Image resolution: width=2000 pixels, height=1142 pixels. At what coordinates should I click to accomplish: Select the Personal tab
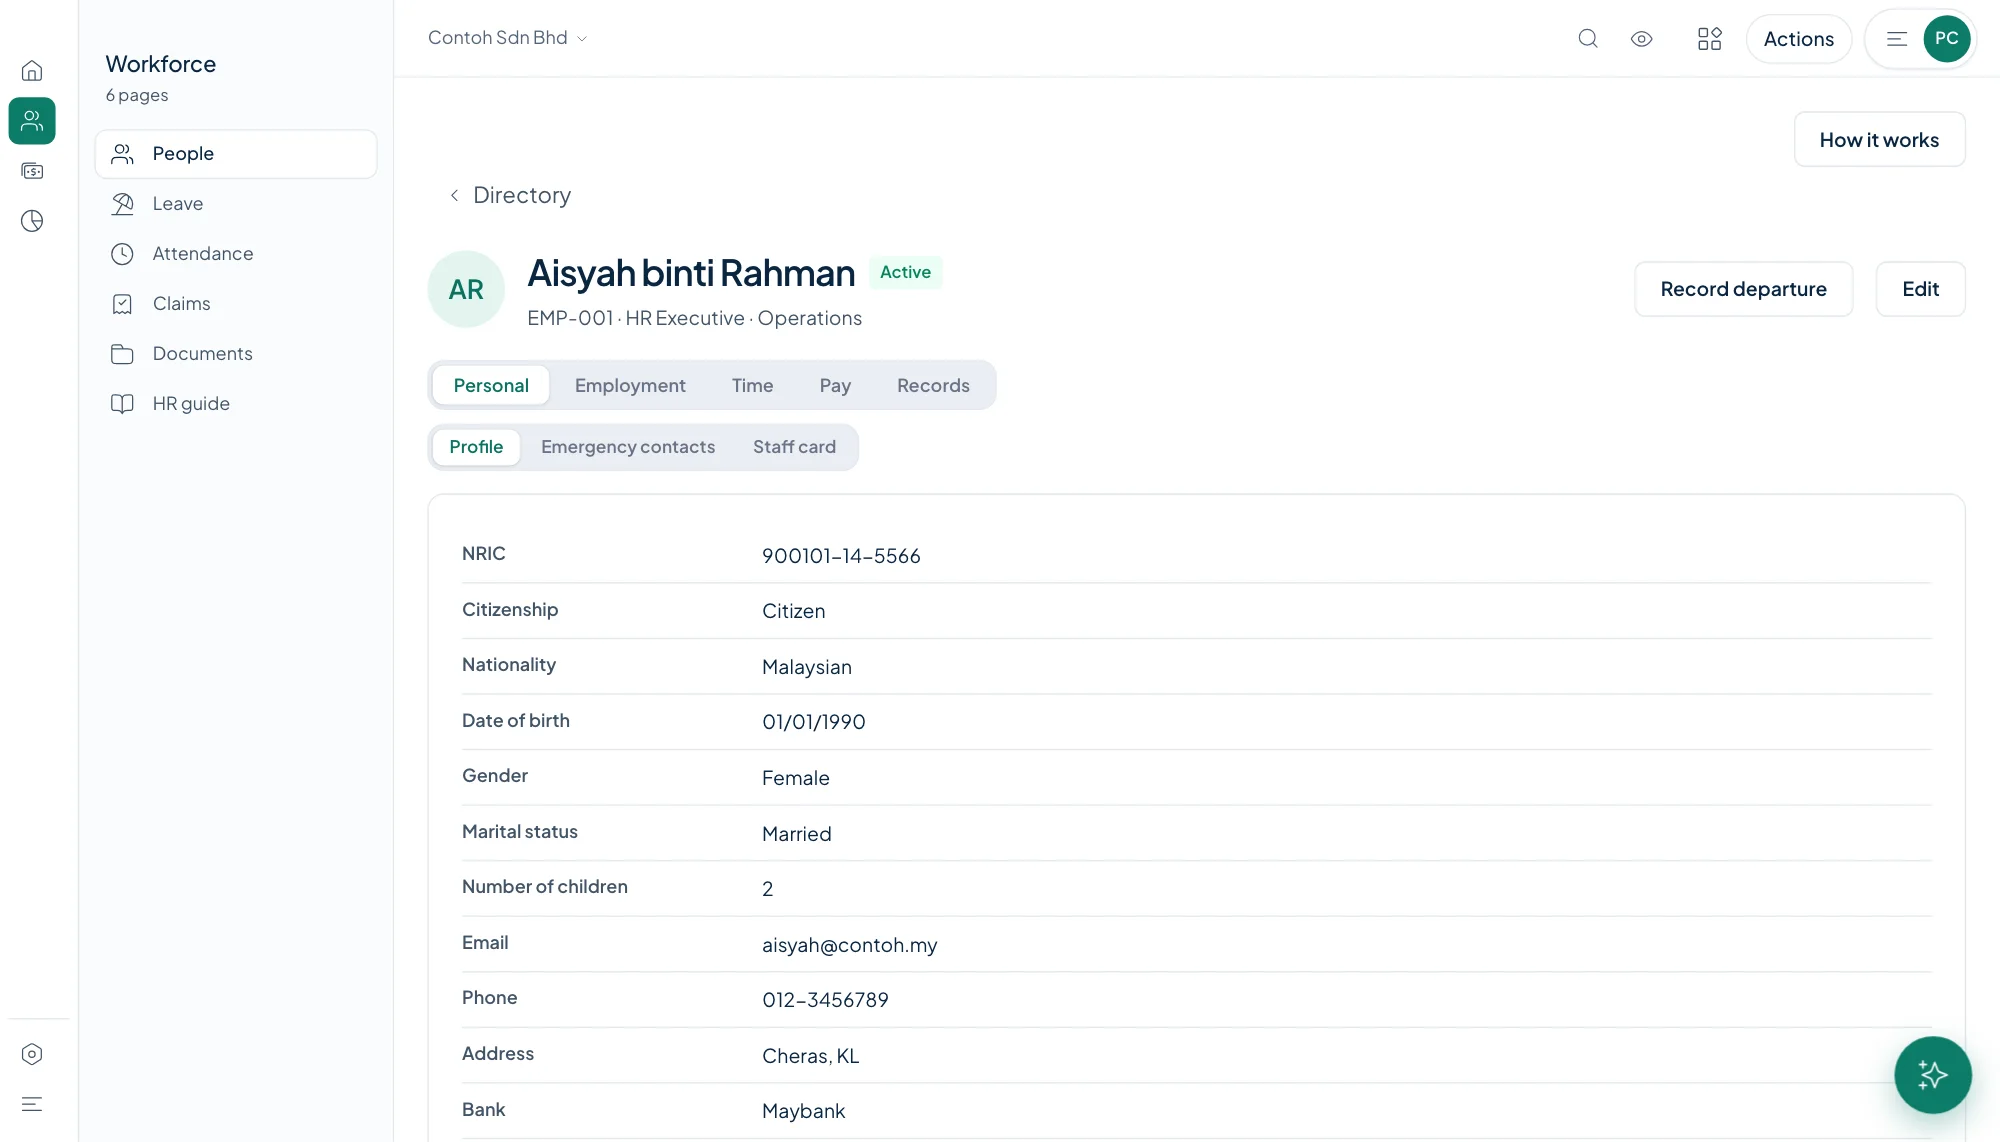pos(491,385)
